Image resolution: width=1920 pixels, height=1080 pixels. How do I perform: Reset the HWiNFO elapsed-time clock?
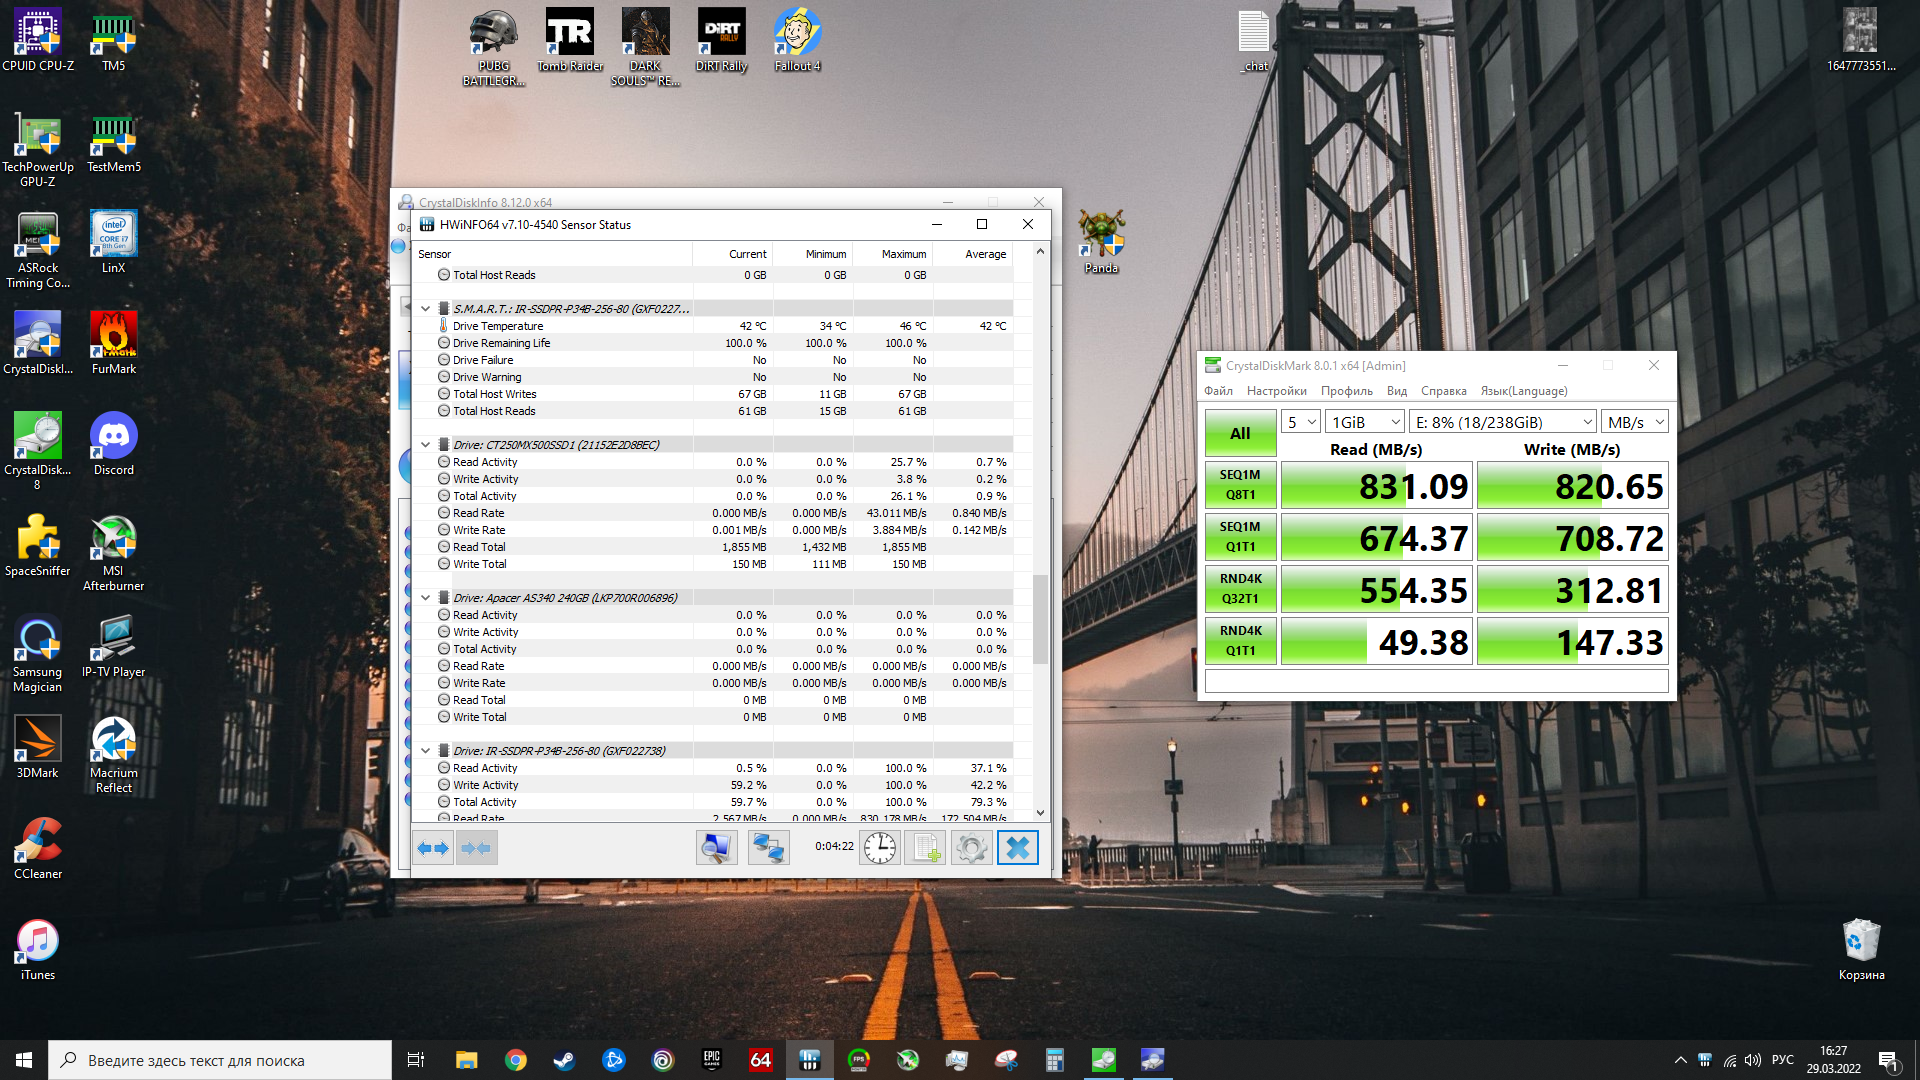coord(880,848)
